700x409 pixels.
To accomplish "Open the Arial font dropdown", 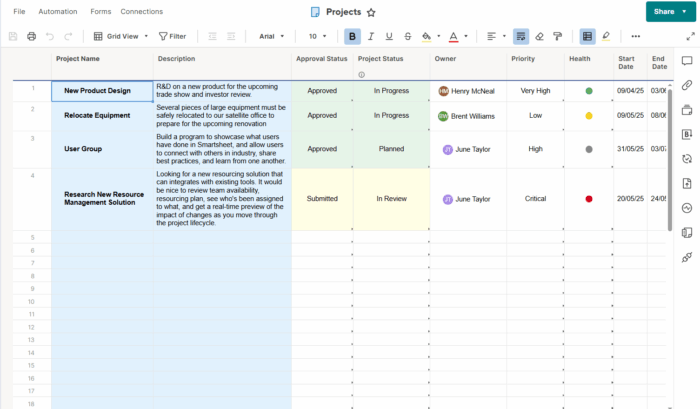I will (271, 36).
